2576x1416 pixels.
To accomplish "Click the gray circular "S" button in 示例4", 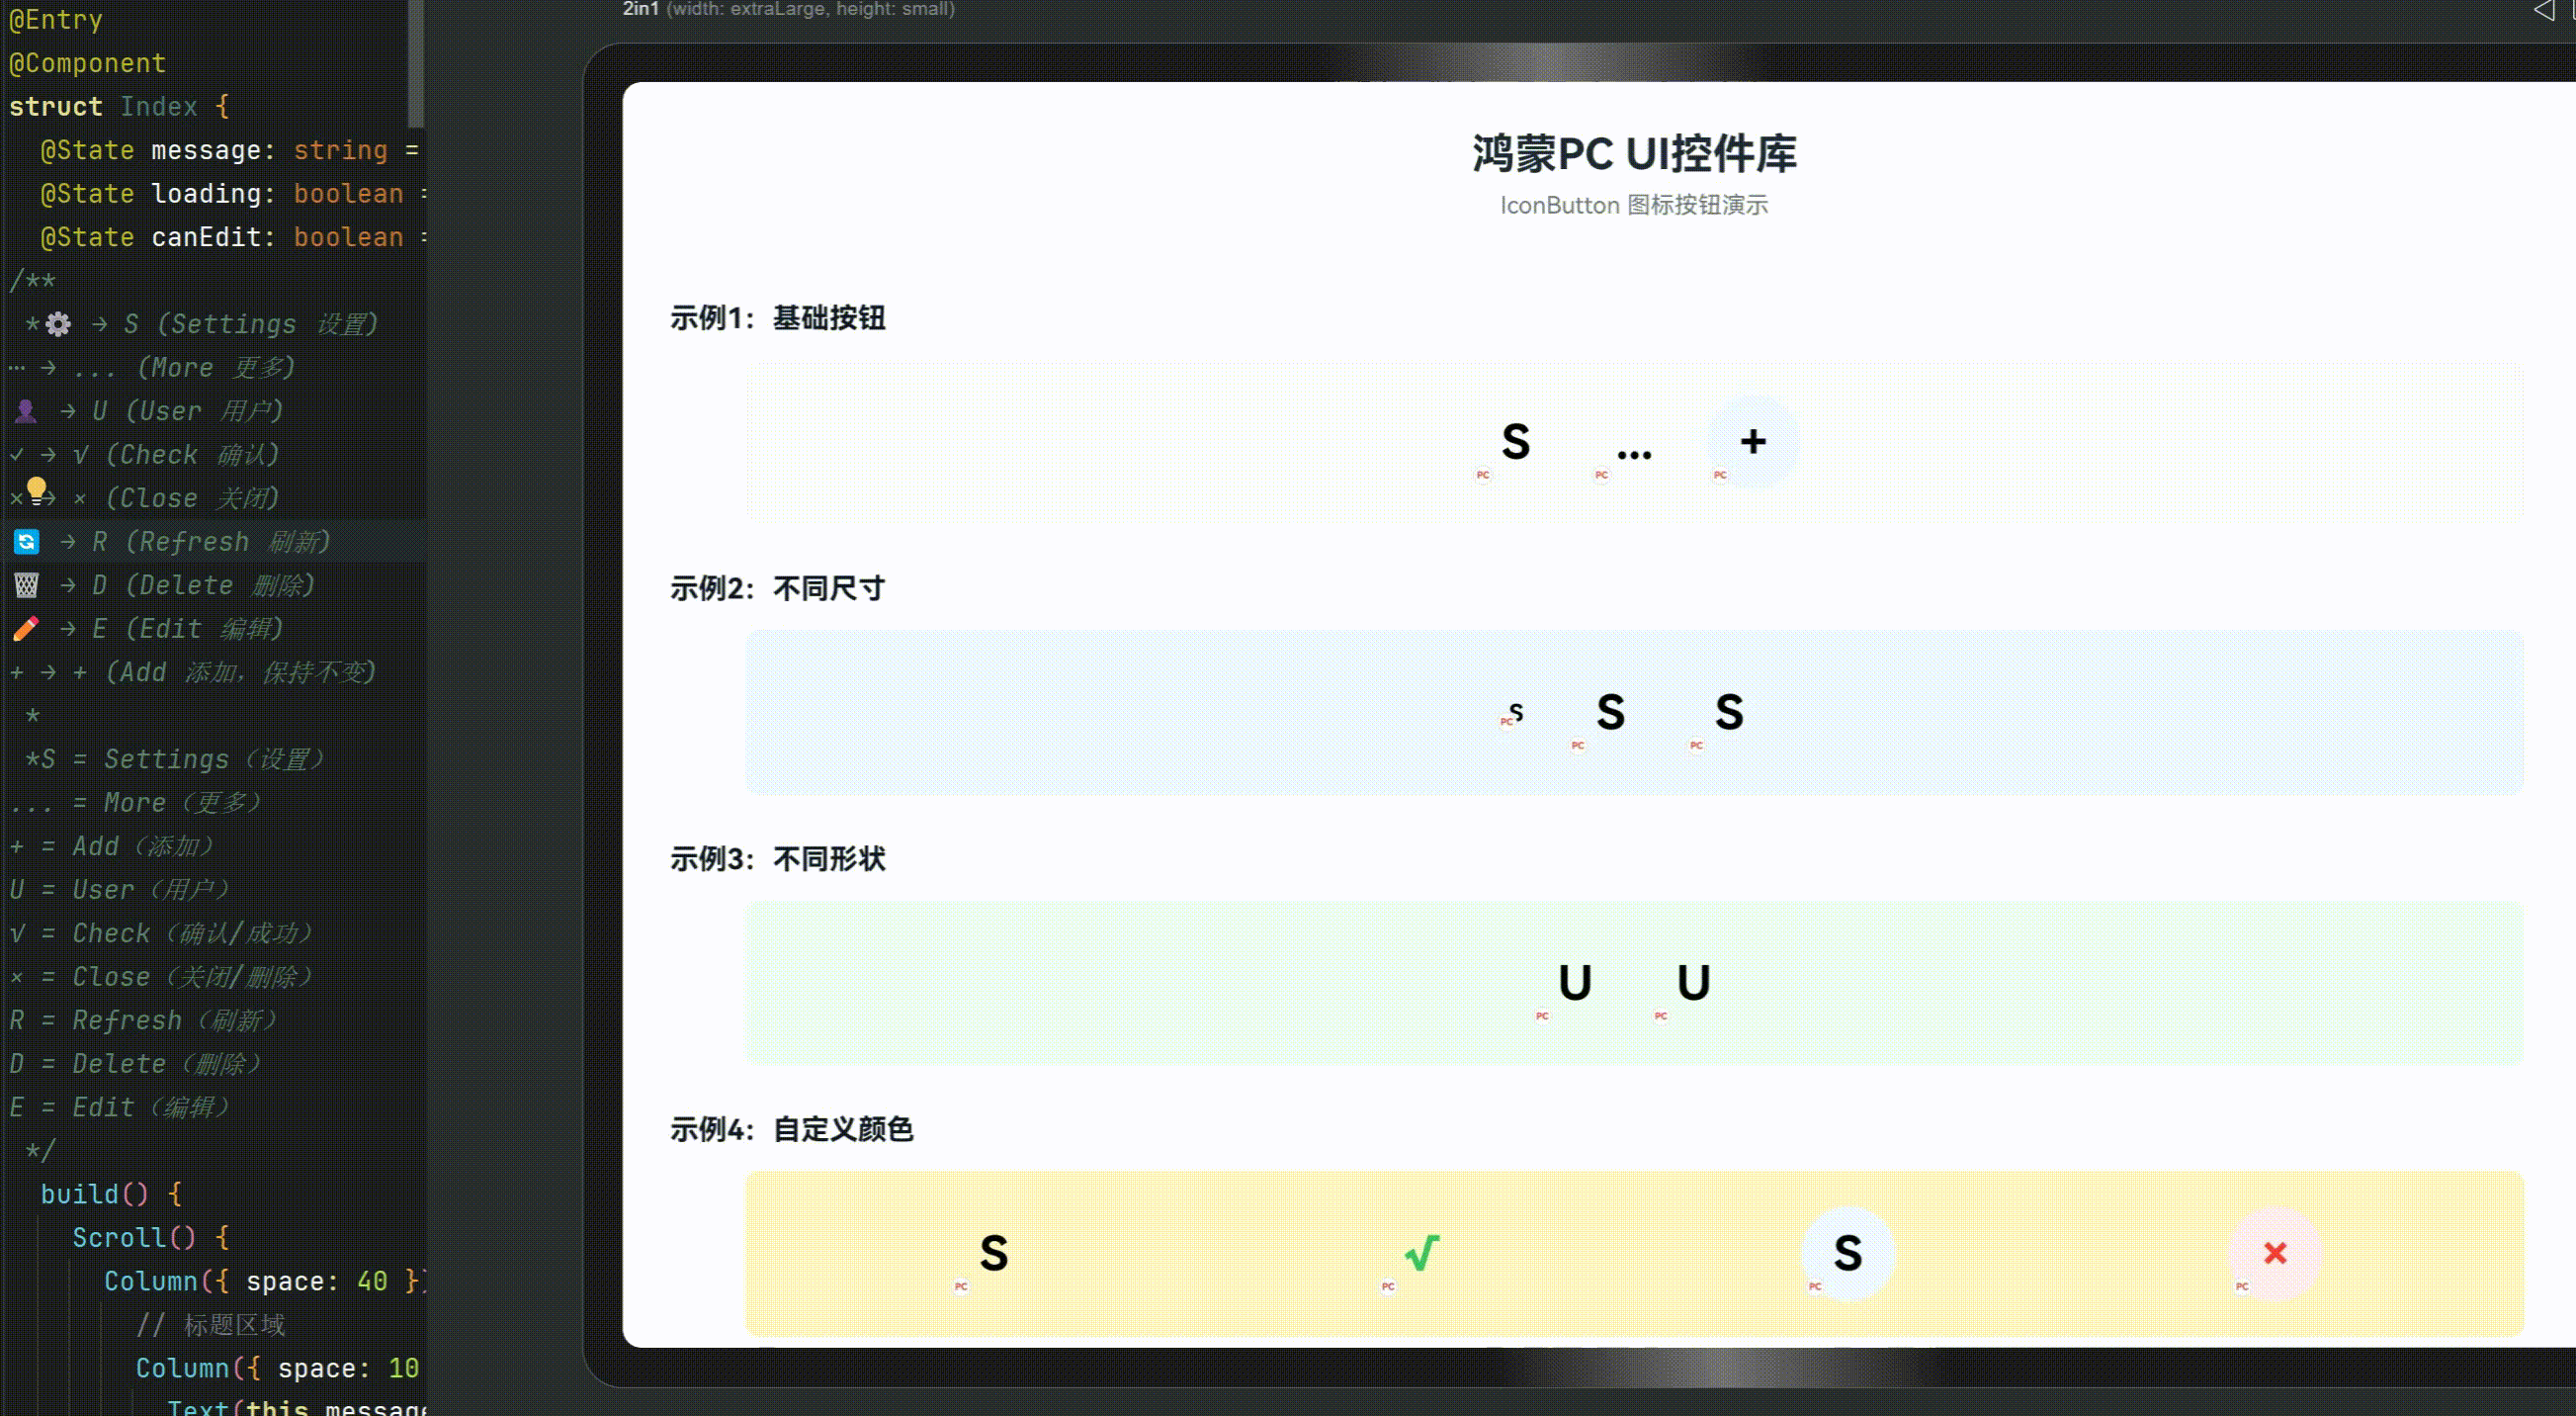I will (x=1847, y=1255).
